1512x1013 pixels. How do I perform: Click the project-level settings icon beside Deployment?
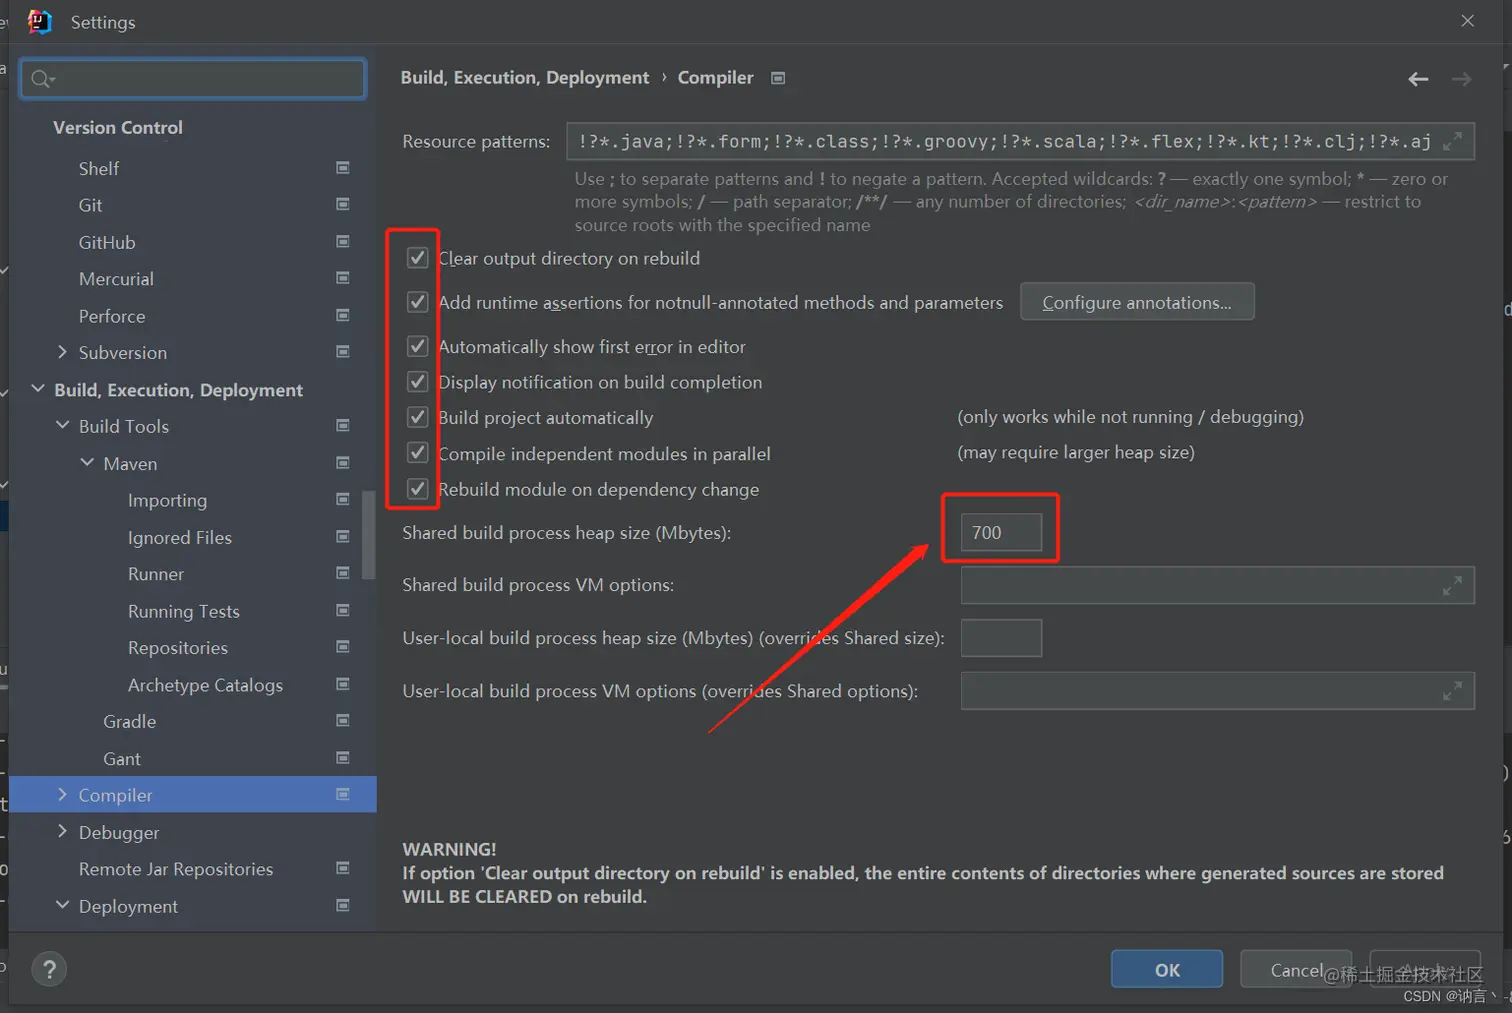click(343, 905)
